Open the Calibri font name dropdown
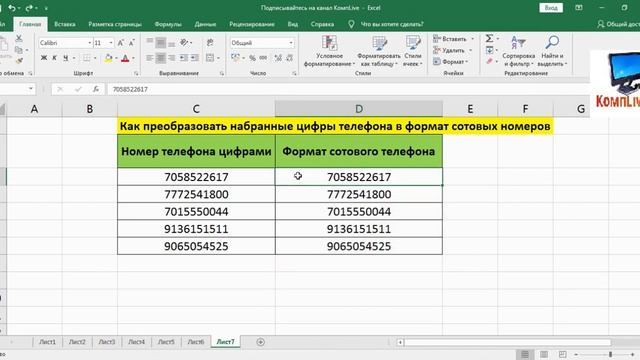The image size is (640, 360). coord(89,43)
